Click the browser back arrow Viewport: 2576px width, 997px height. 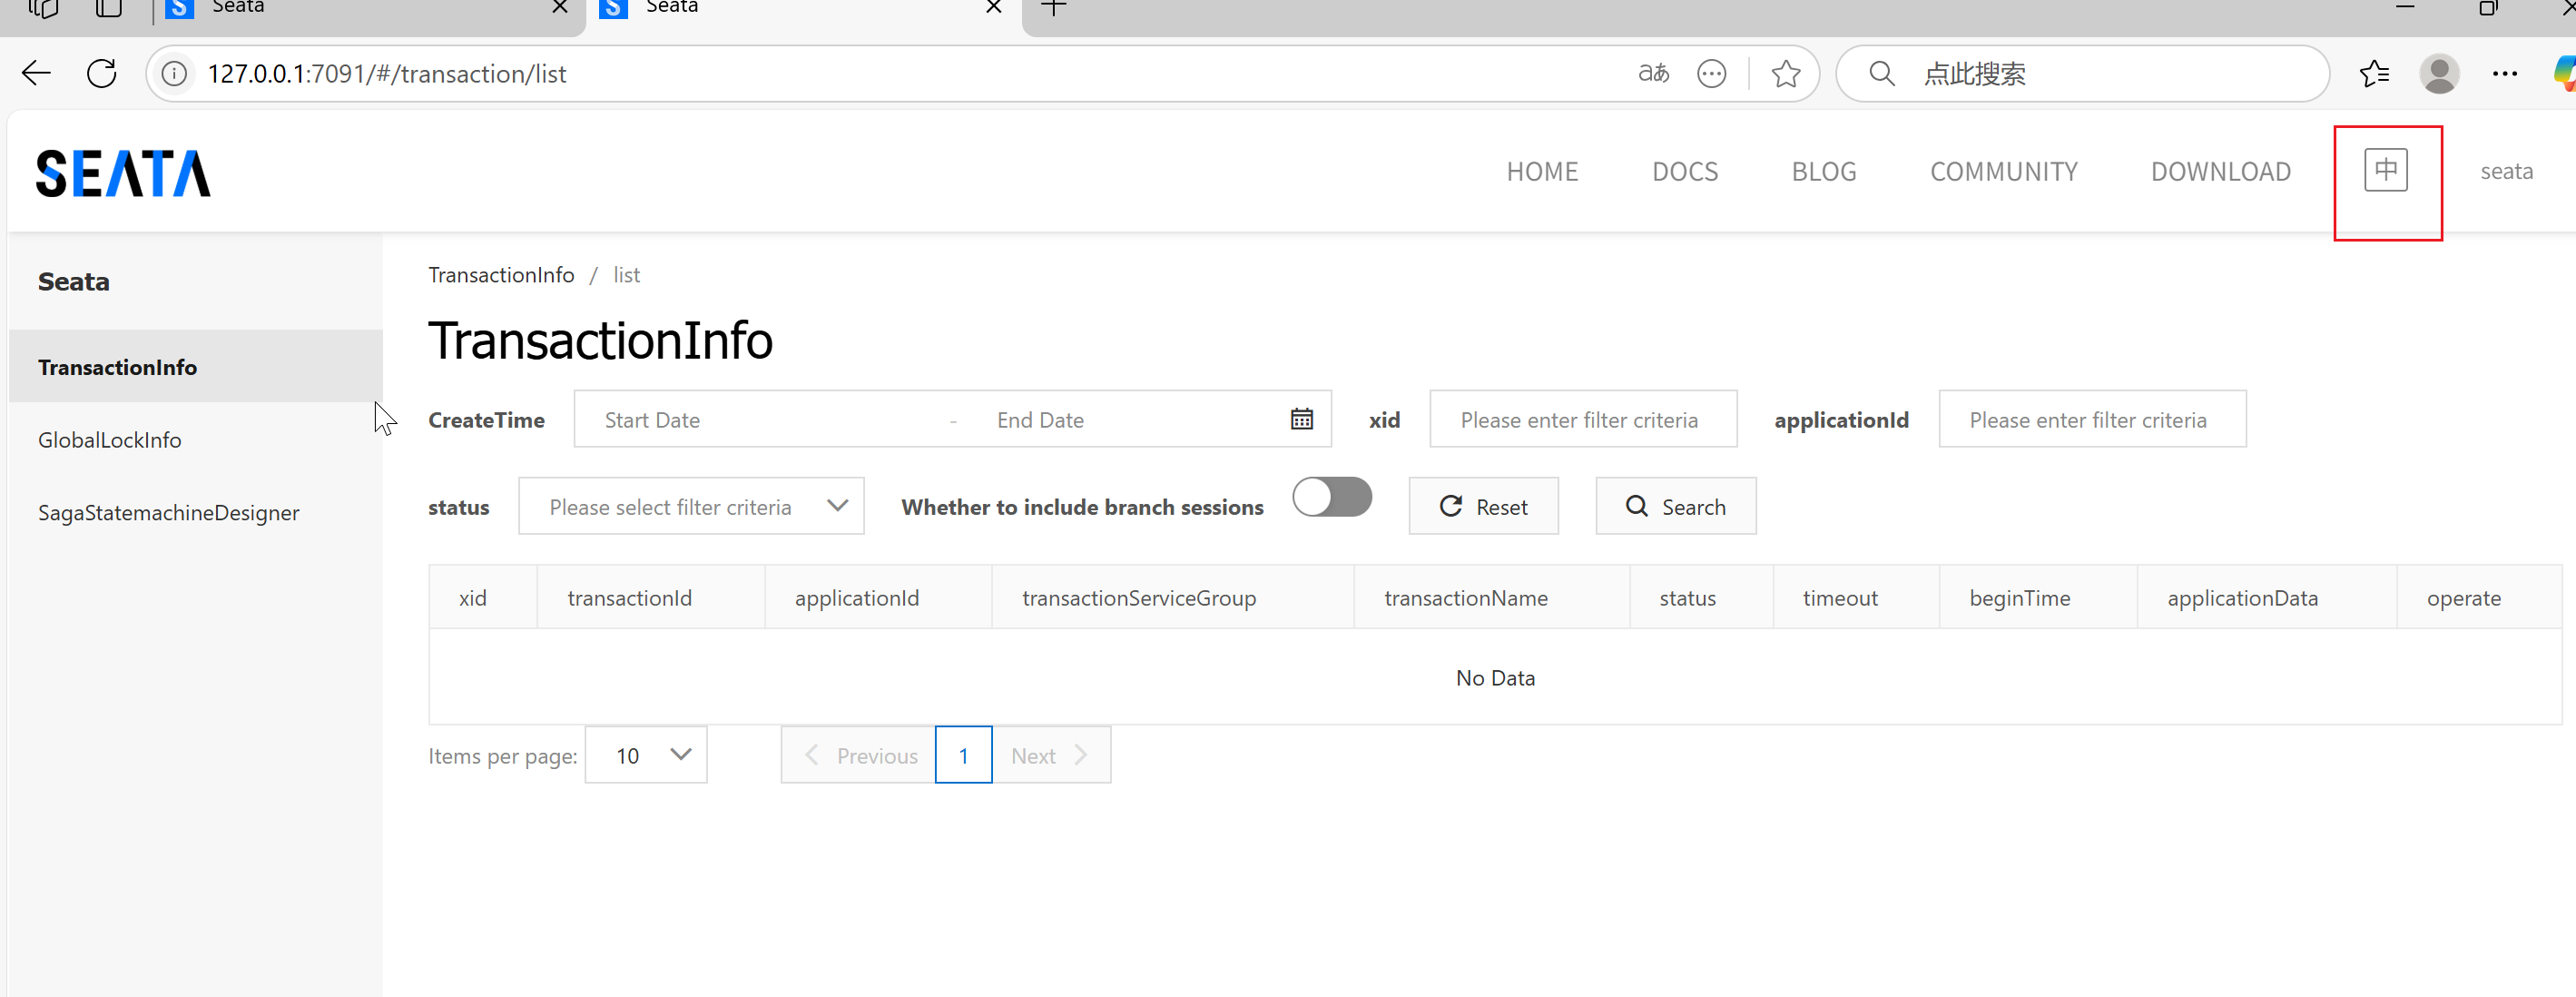tap(36, 73)
